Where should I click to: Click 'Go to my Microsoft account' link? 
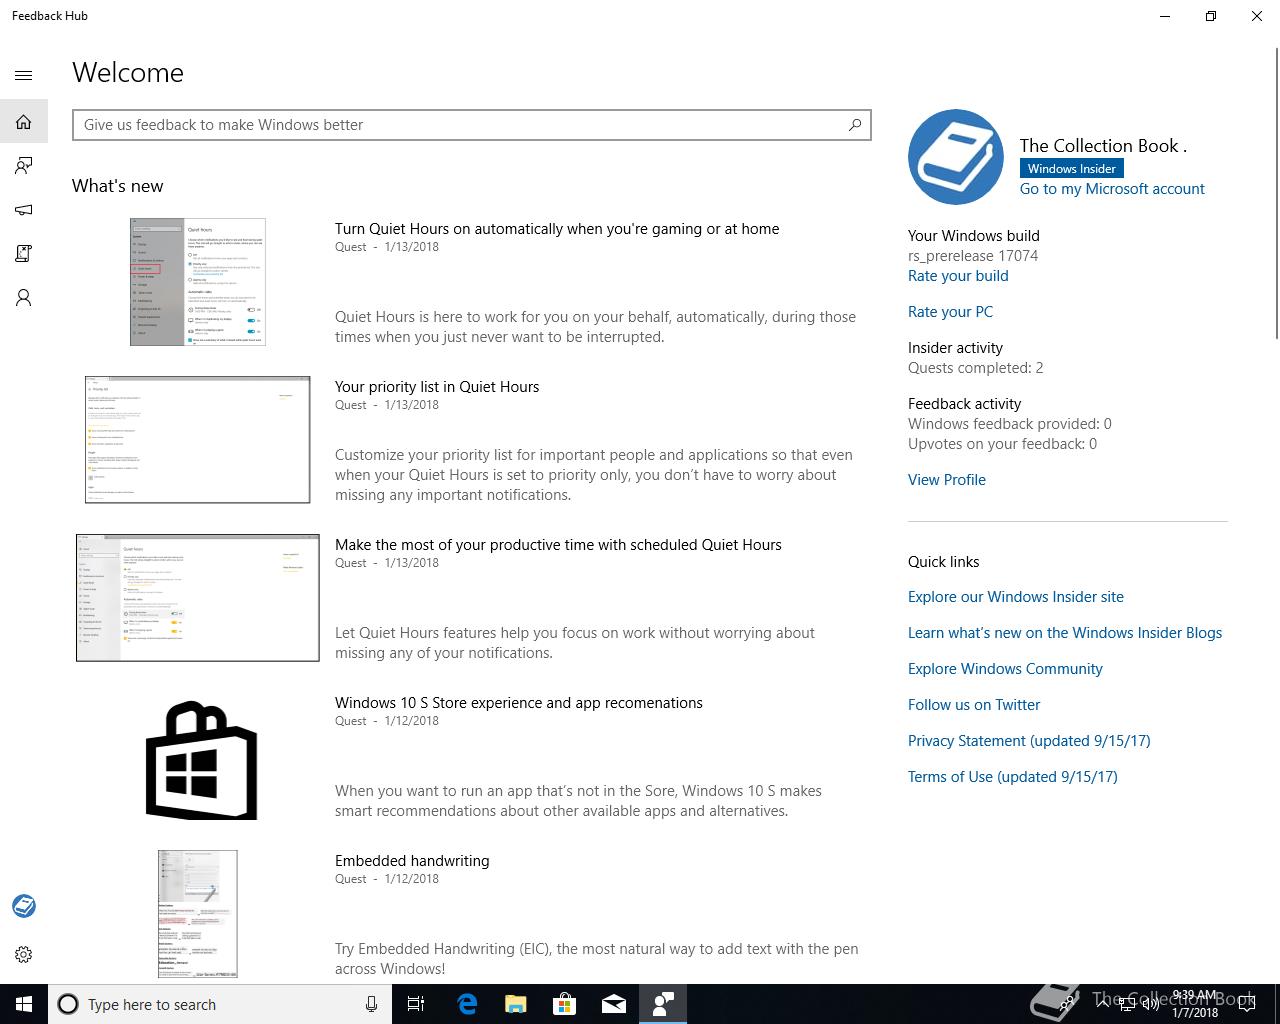[1112, 189]
